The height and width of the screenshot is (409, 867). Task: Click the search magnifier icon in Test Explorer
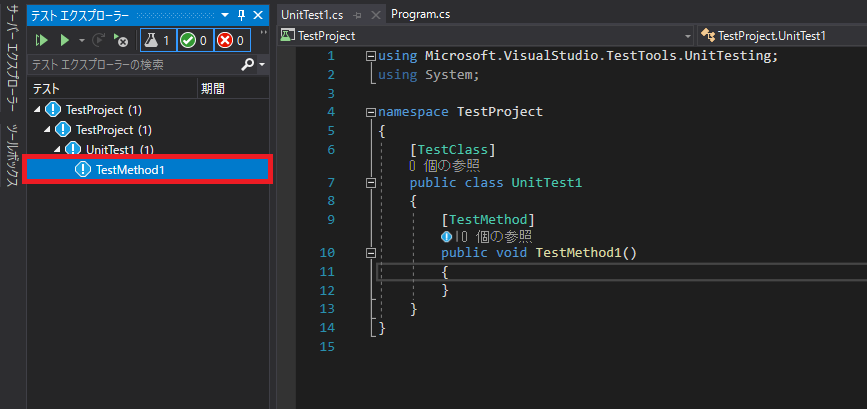click(249, 64)
